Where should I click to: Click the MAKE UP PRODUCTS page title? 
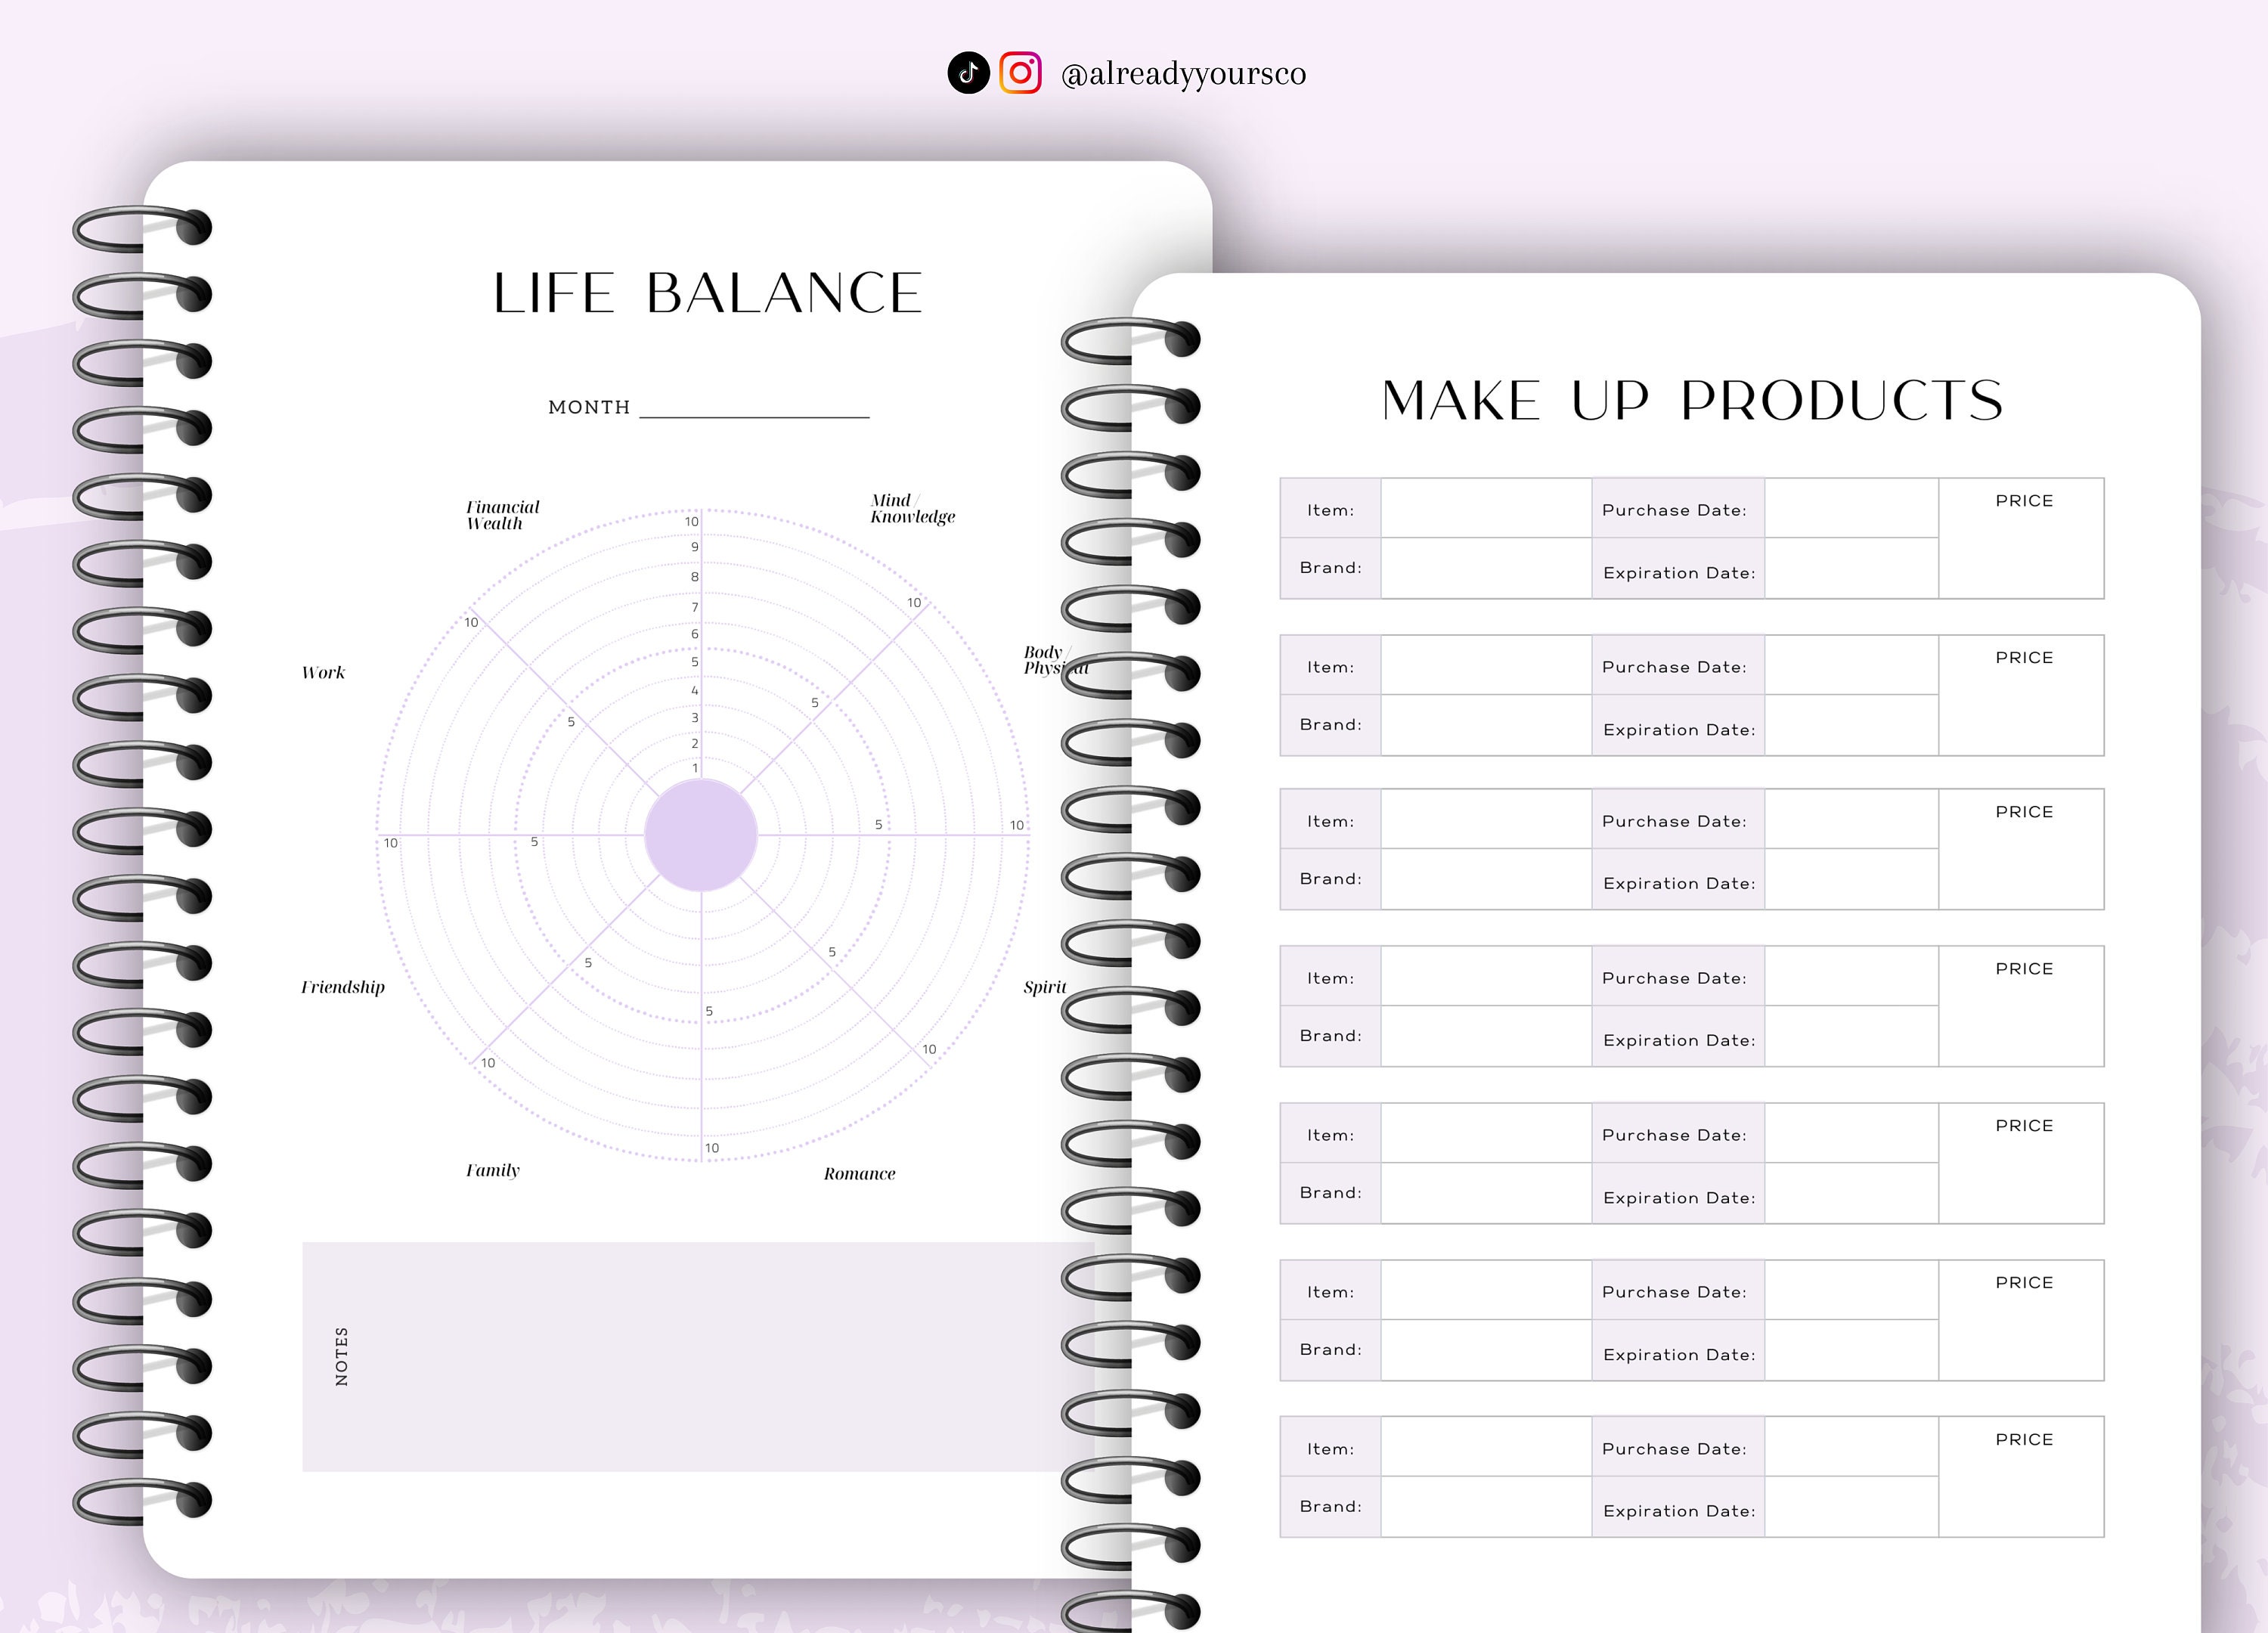tap(1692, 400)
